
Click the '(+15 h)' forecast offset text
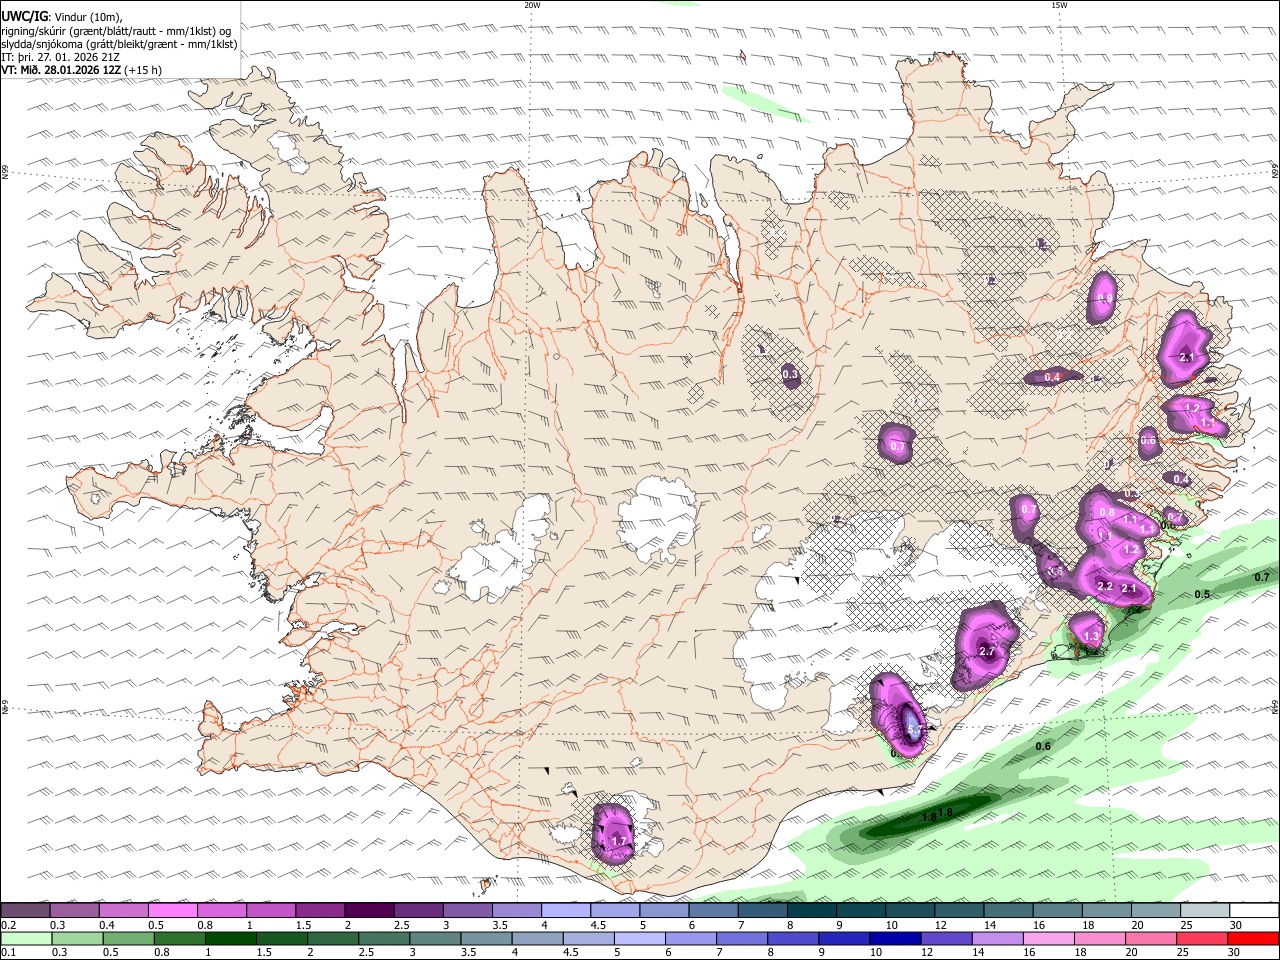pos(143,70)
